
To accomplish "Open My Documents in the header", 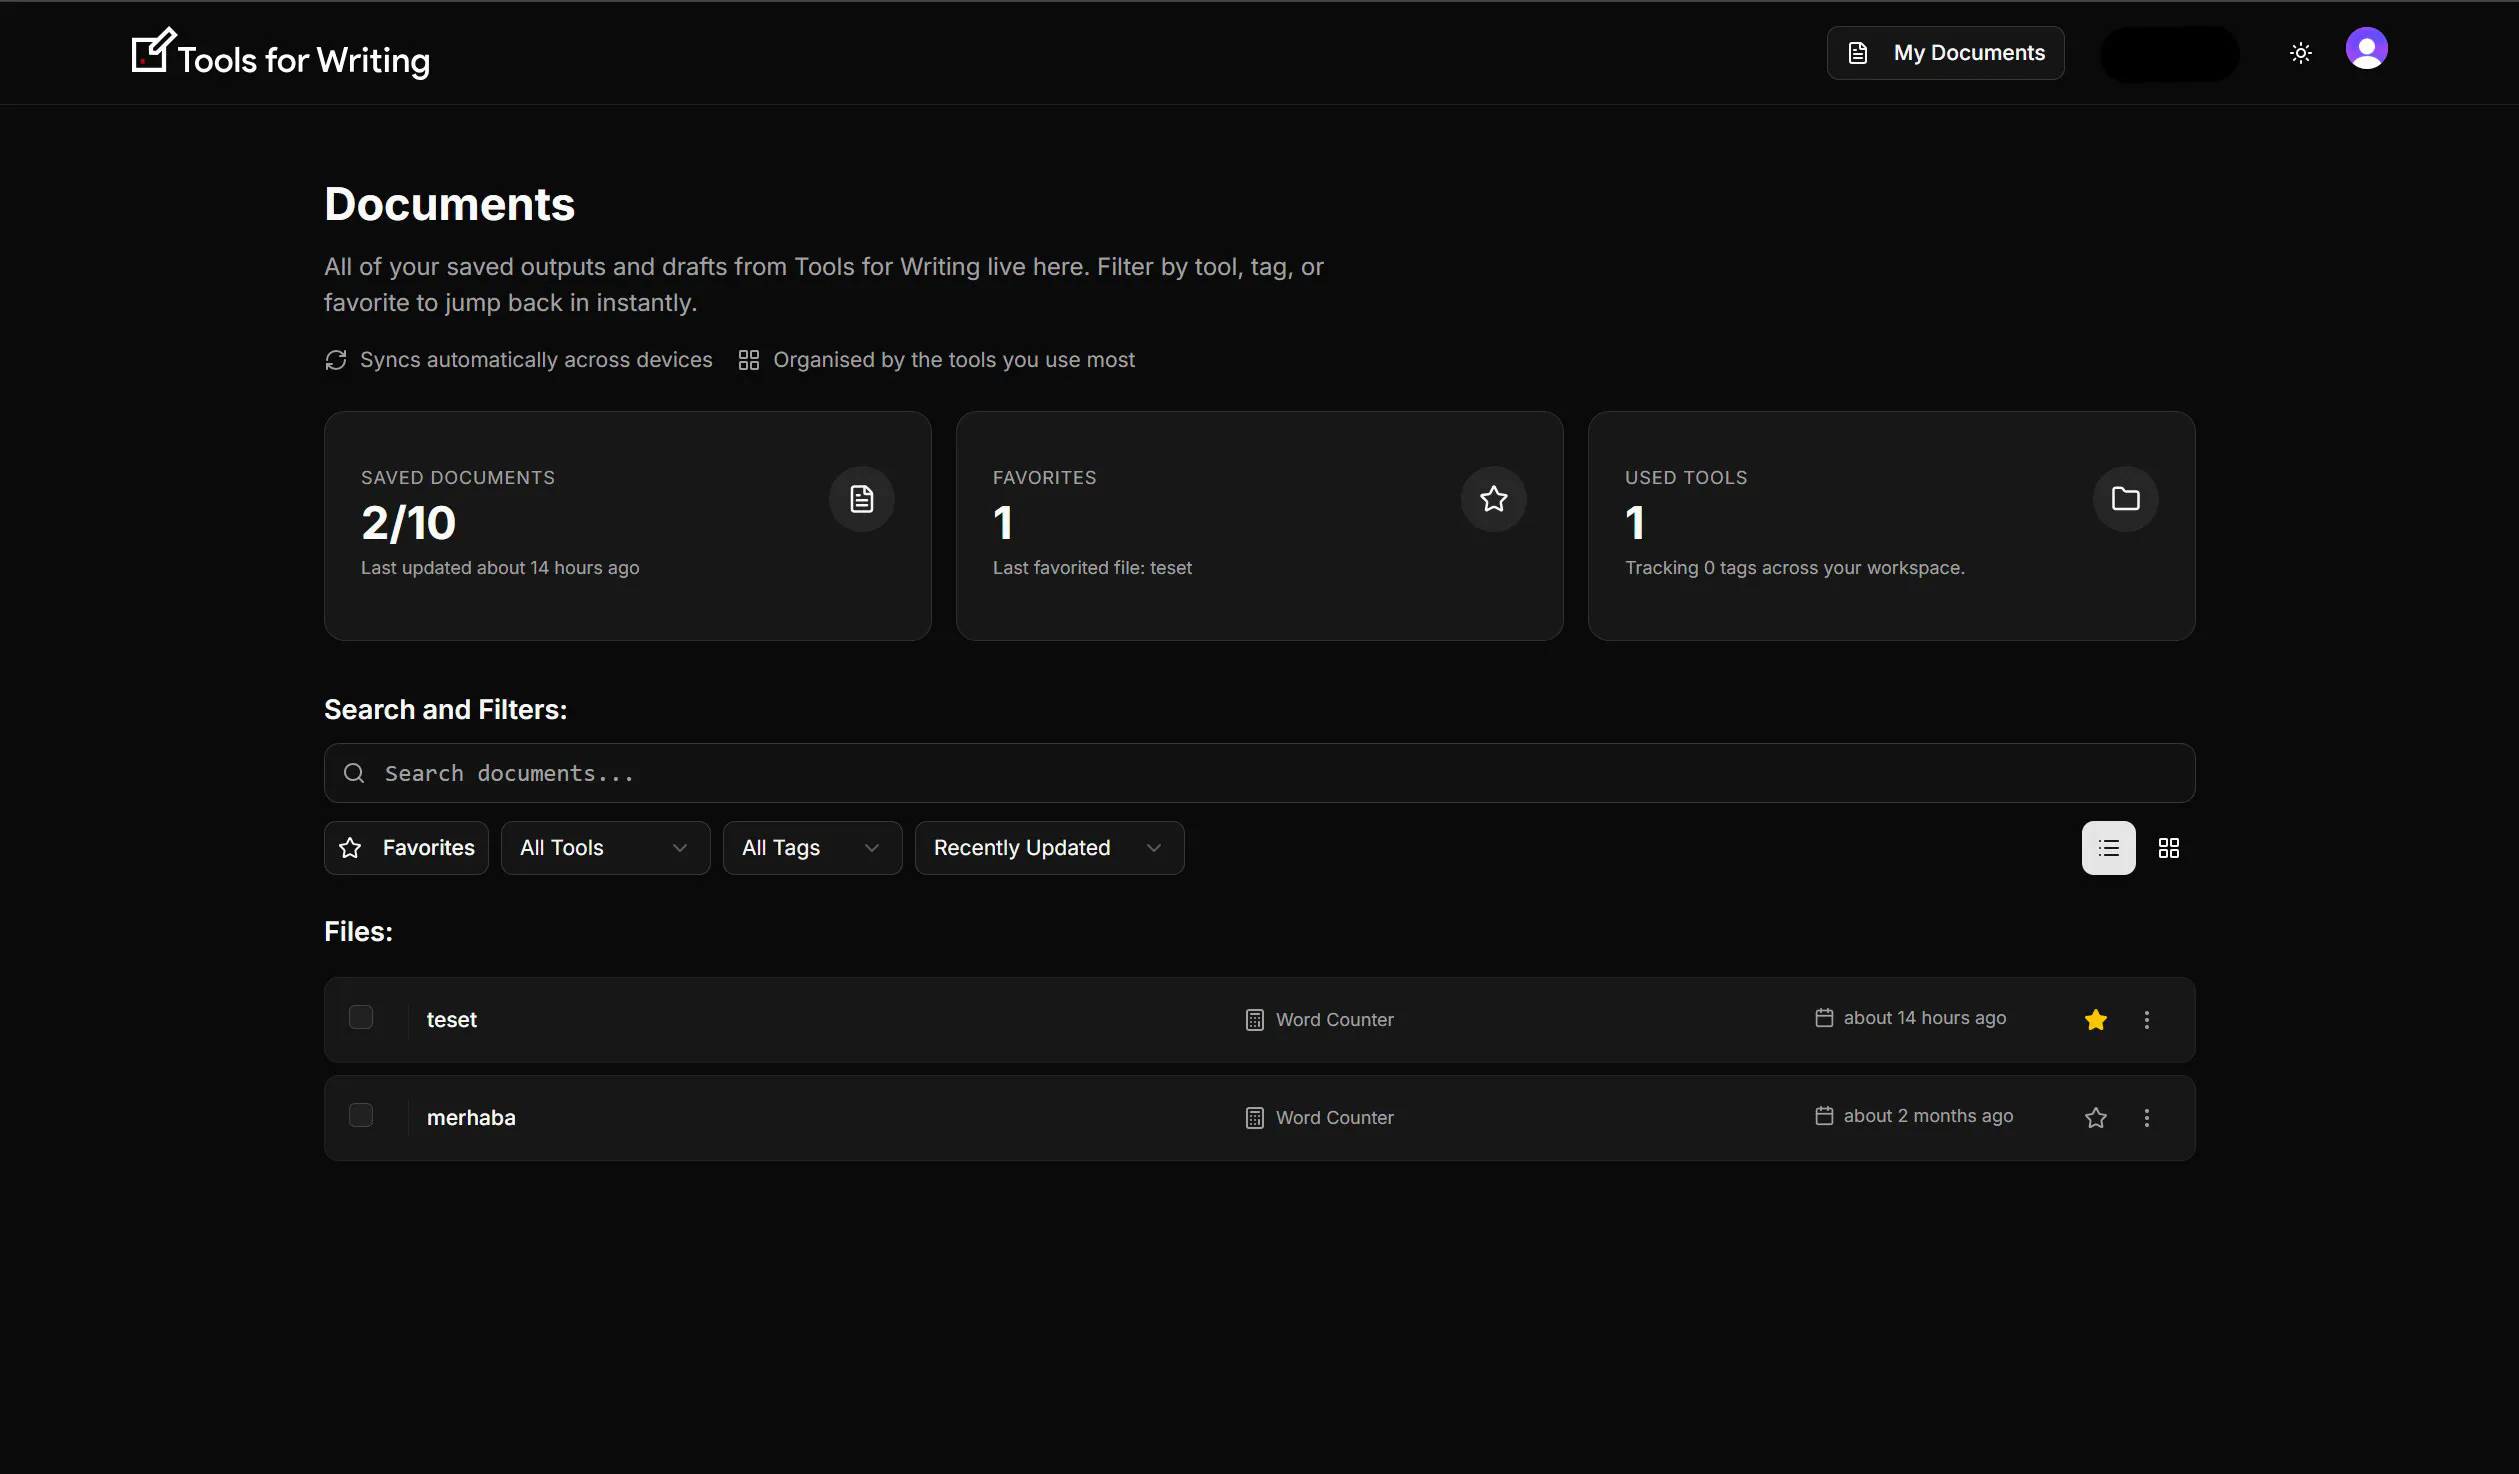I will (x=1945, y=53).
